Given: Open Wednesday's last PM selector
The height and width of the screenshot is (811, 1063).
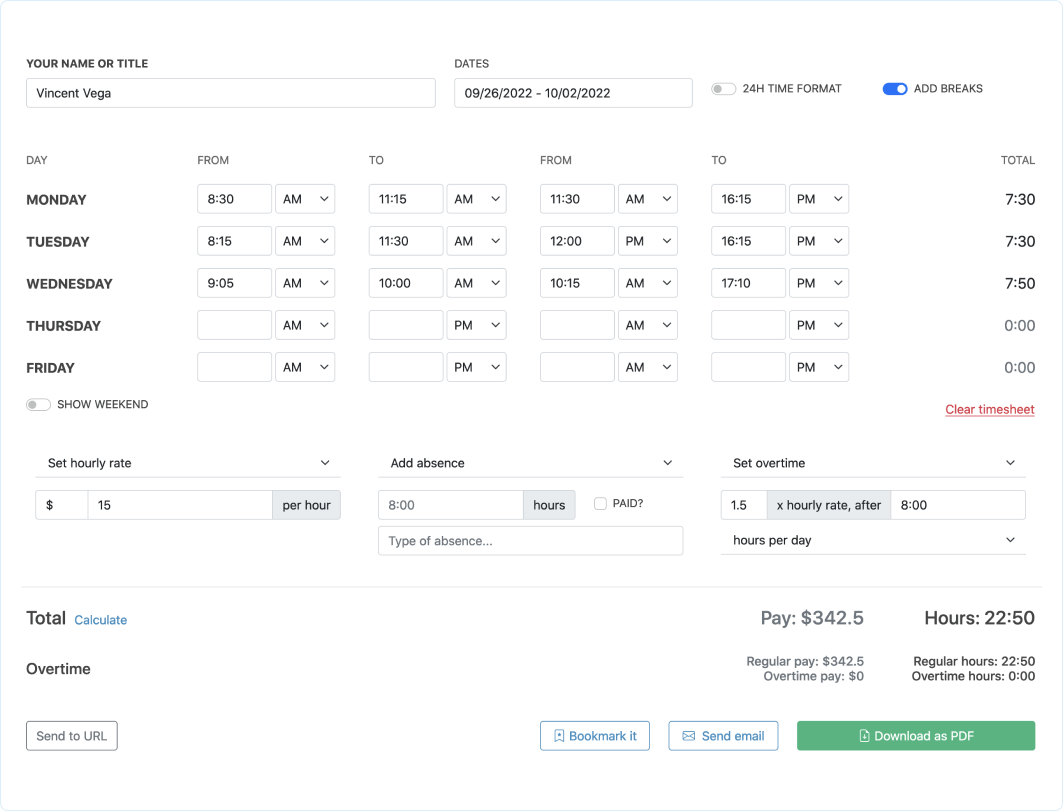Looking at the screenshot, I should pos(819,282).
